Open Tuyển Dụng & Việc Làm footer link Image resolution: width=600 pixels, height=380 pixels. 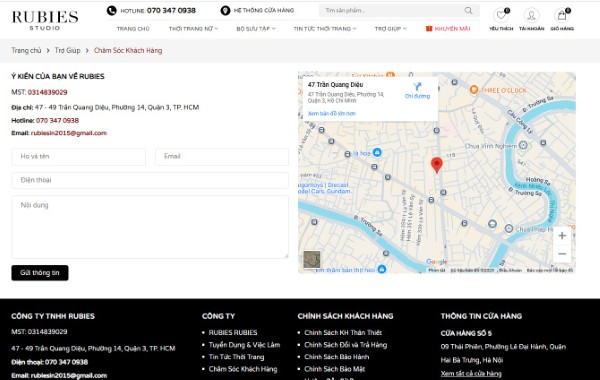pyautogui.click(x=244, y=345)
